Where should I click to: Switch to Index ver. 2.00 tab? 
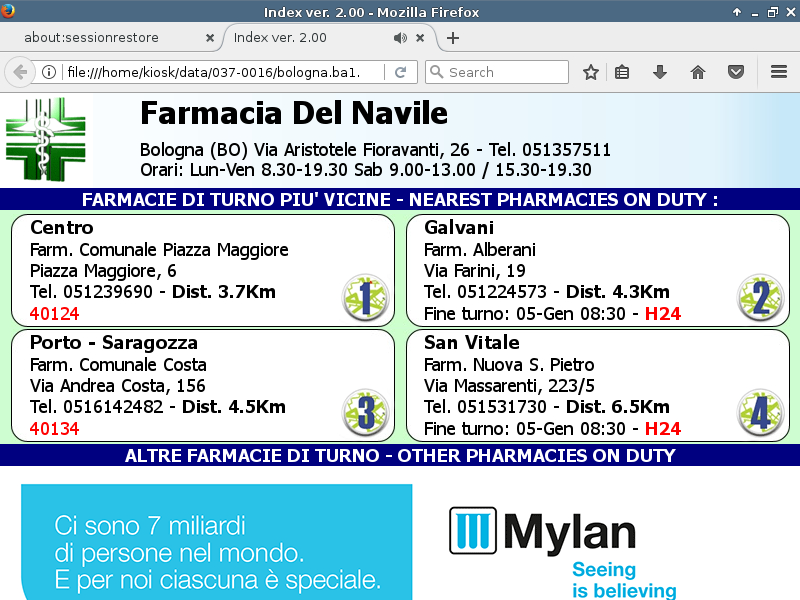coord(300,38)
